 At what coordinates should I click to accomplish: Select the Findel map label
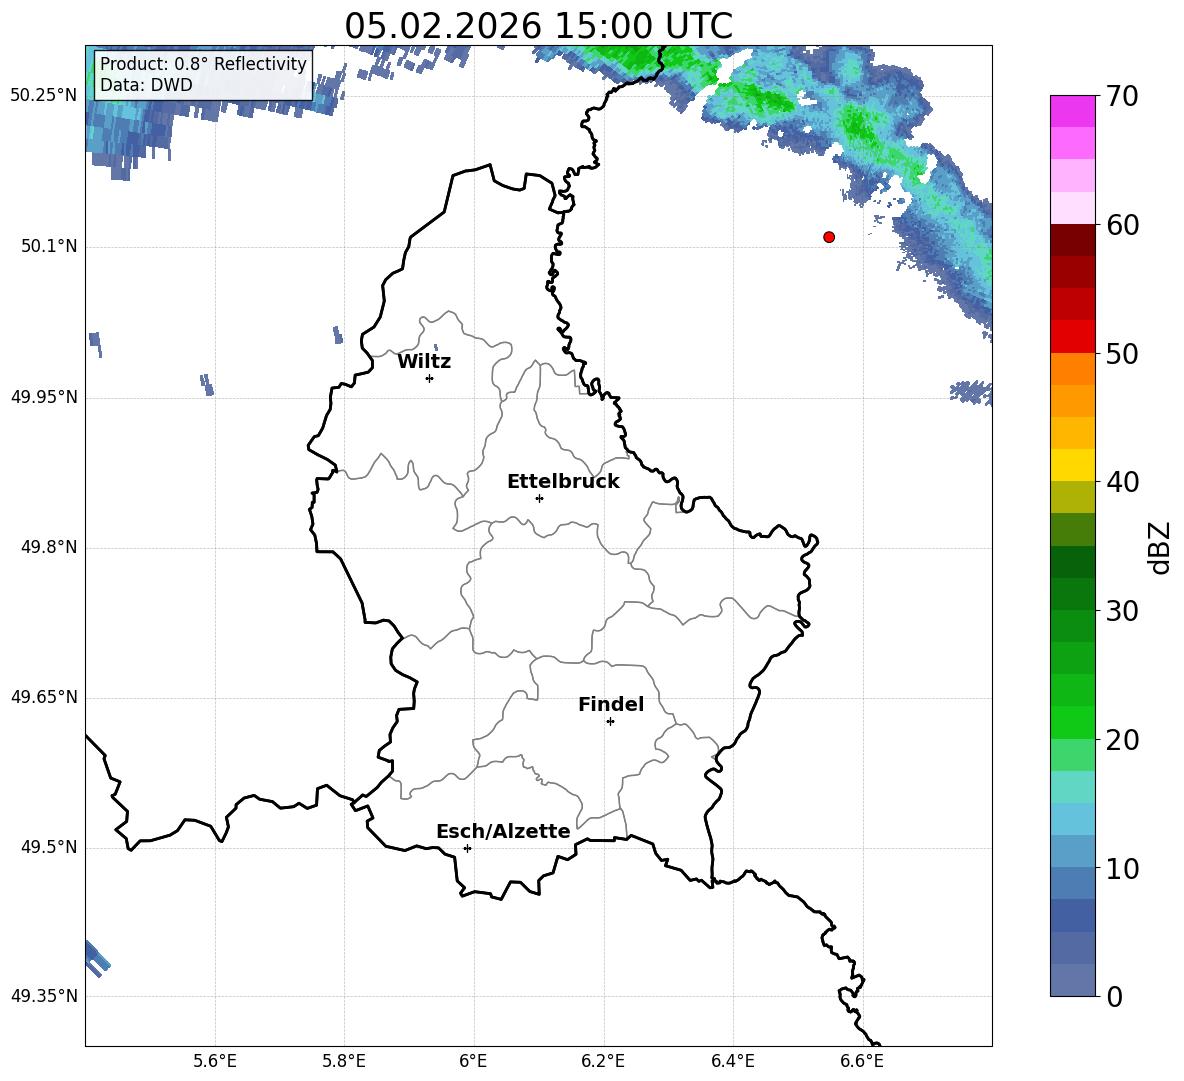pos(611,704)
